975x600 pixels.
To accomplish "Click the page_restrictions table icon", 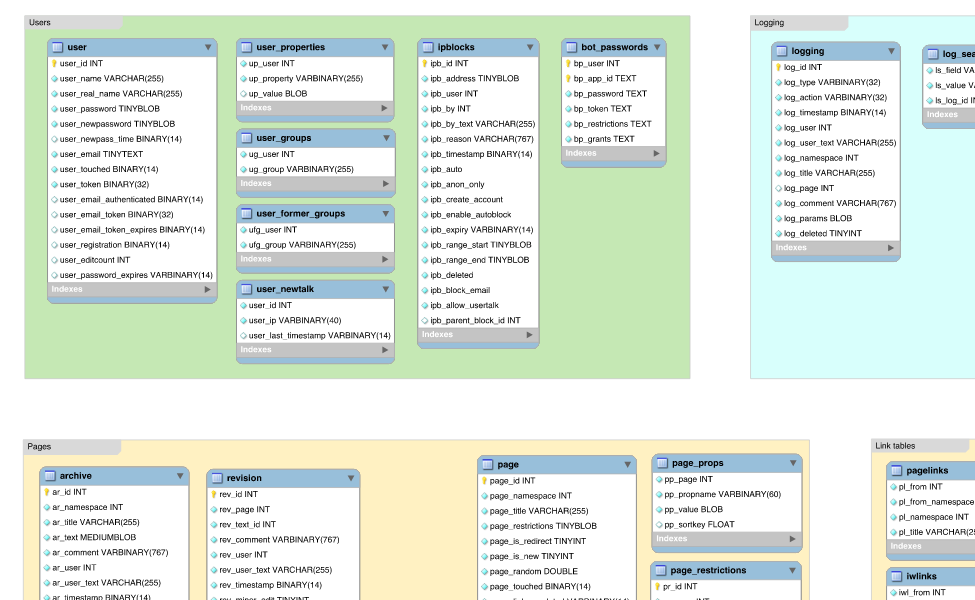I will pos(661,570).
